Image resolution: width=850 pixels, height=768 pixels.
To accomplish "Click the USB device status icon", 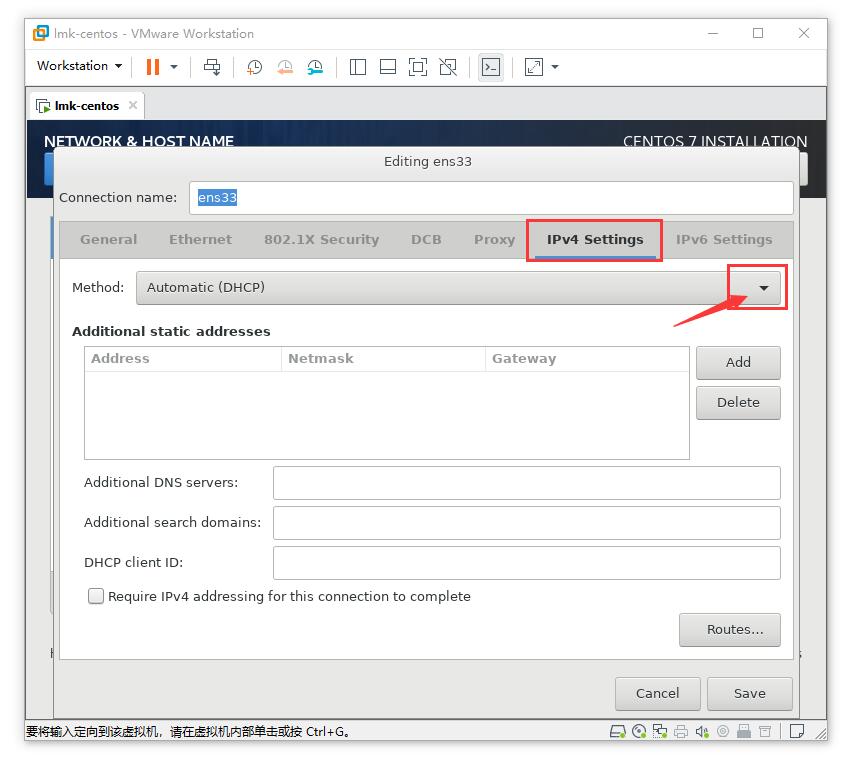I will 744,732.
